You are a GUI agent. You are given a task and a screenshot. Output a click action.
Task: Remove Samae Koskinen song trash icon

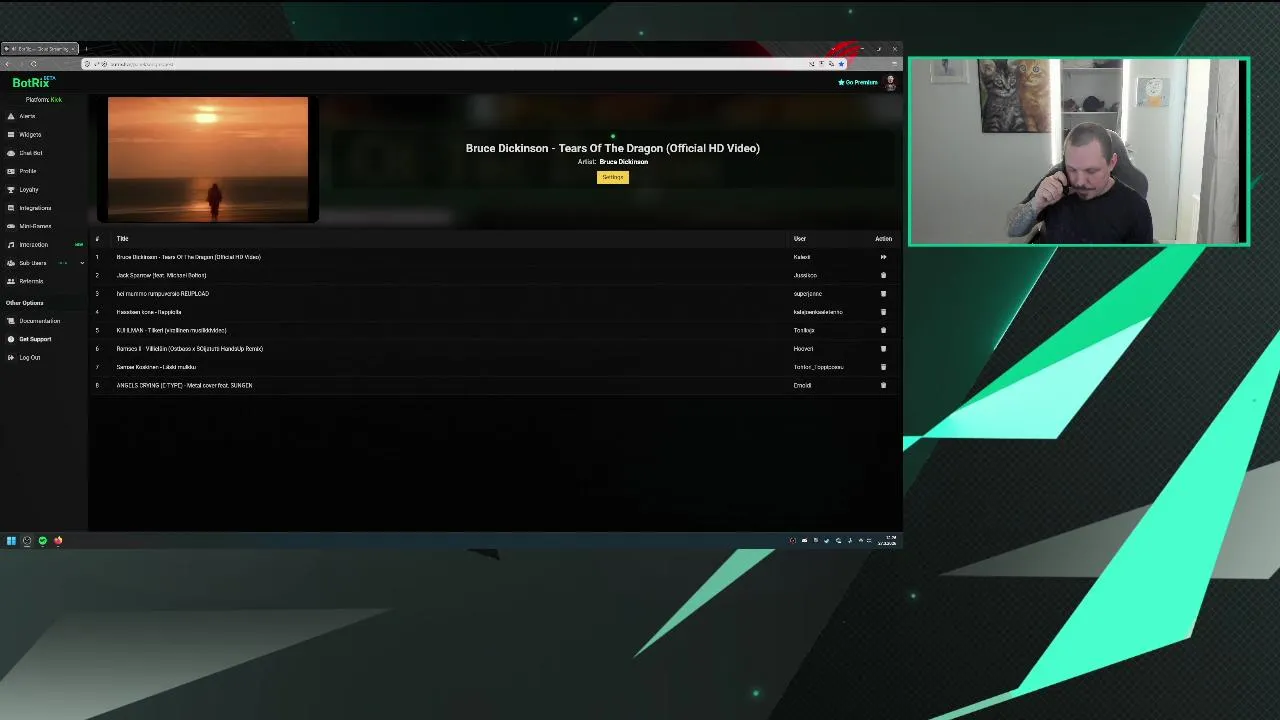tap(883, 367)
